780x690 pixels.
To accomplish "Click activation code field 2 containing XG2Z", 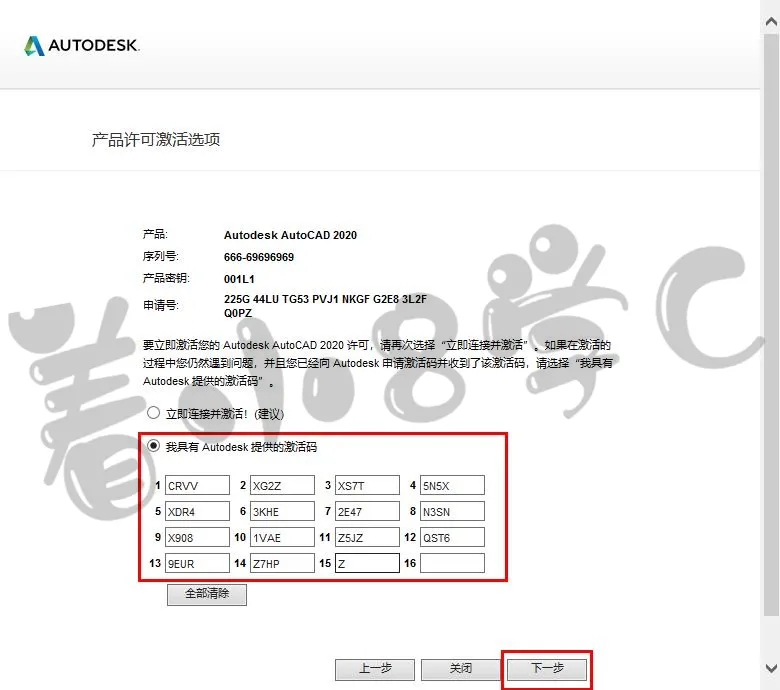I will (x=282, y=485).
